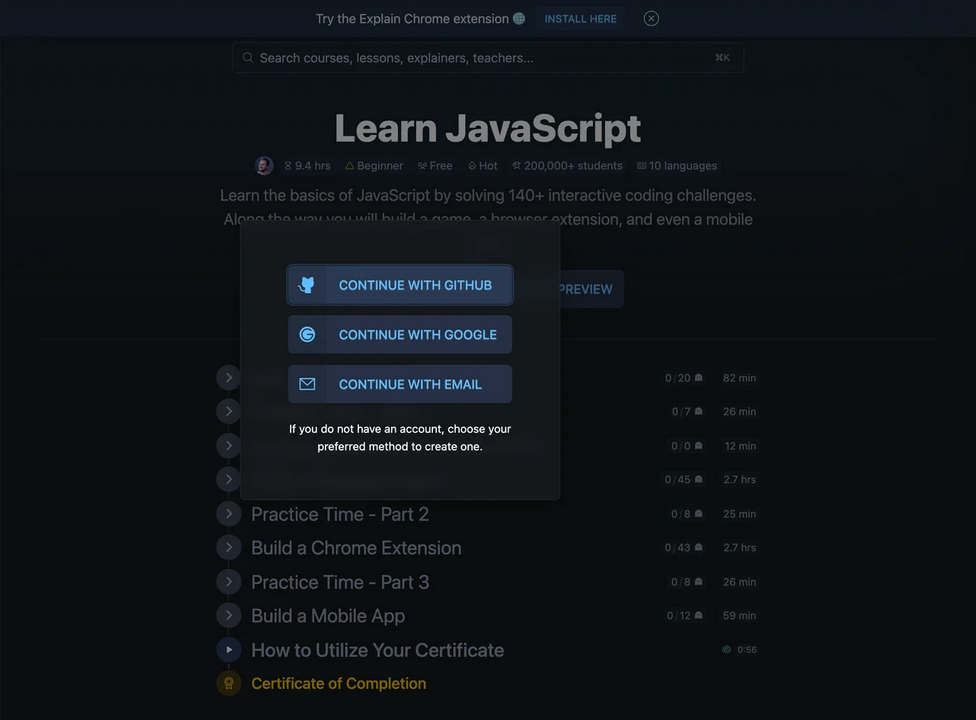The width and height of the screenshot is (976, 720).
Task: Click Practice Time - Part 3 title
Action: point(340,582)
